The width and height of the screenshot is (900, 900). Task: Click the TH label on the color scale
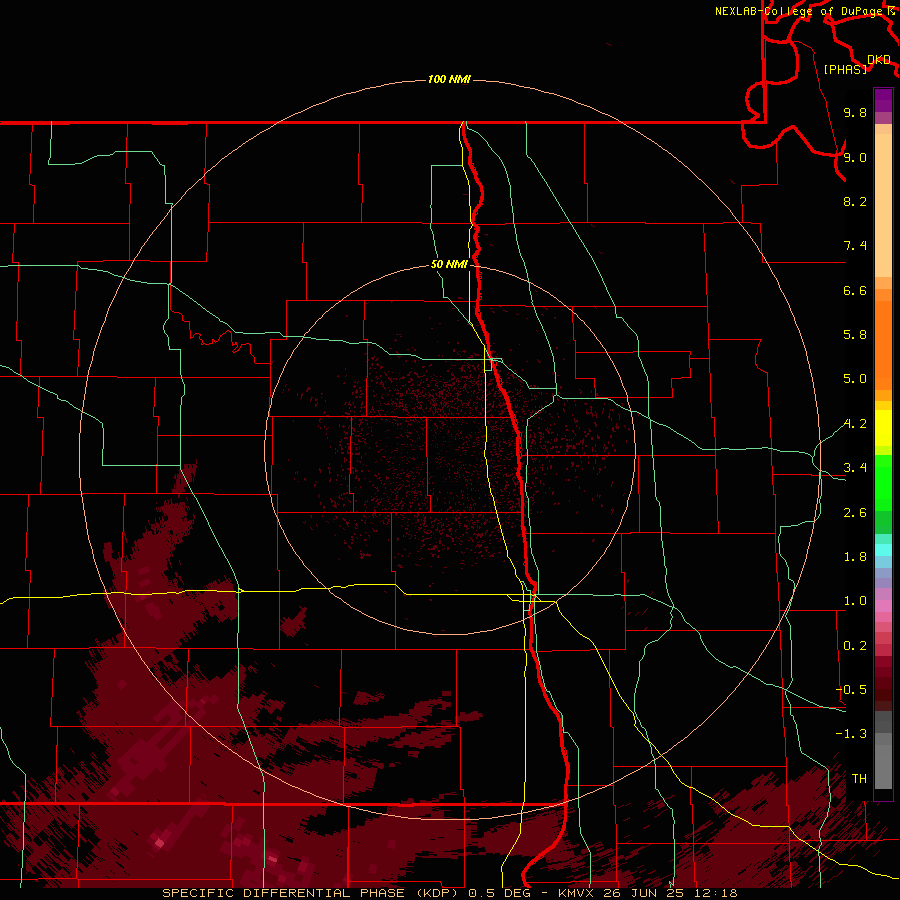coord(859,779)
